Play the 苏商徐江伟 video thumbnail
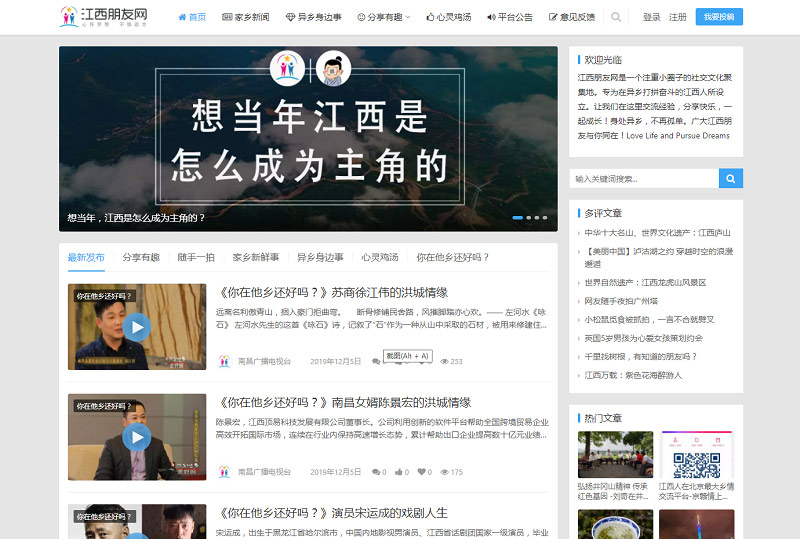Viewport: 800px width, 539px height. point(137,326)
